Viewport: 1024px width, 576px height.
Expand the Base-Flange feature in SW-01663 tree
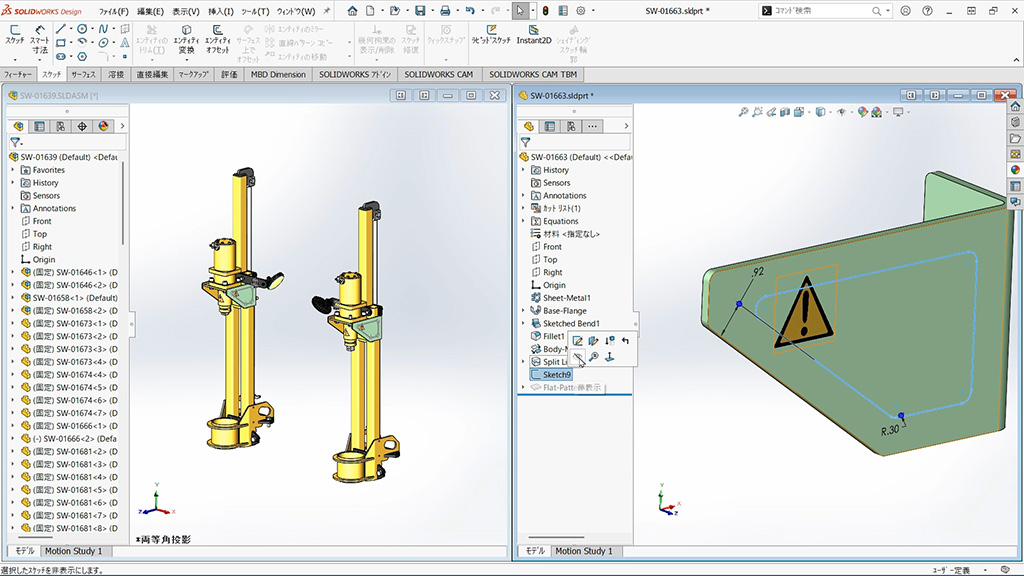click(x=523, y=311)
